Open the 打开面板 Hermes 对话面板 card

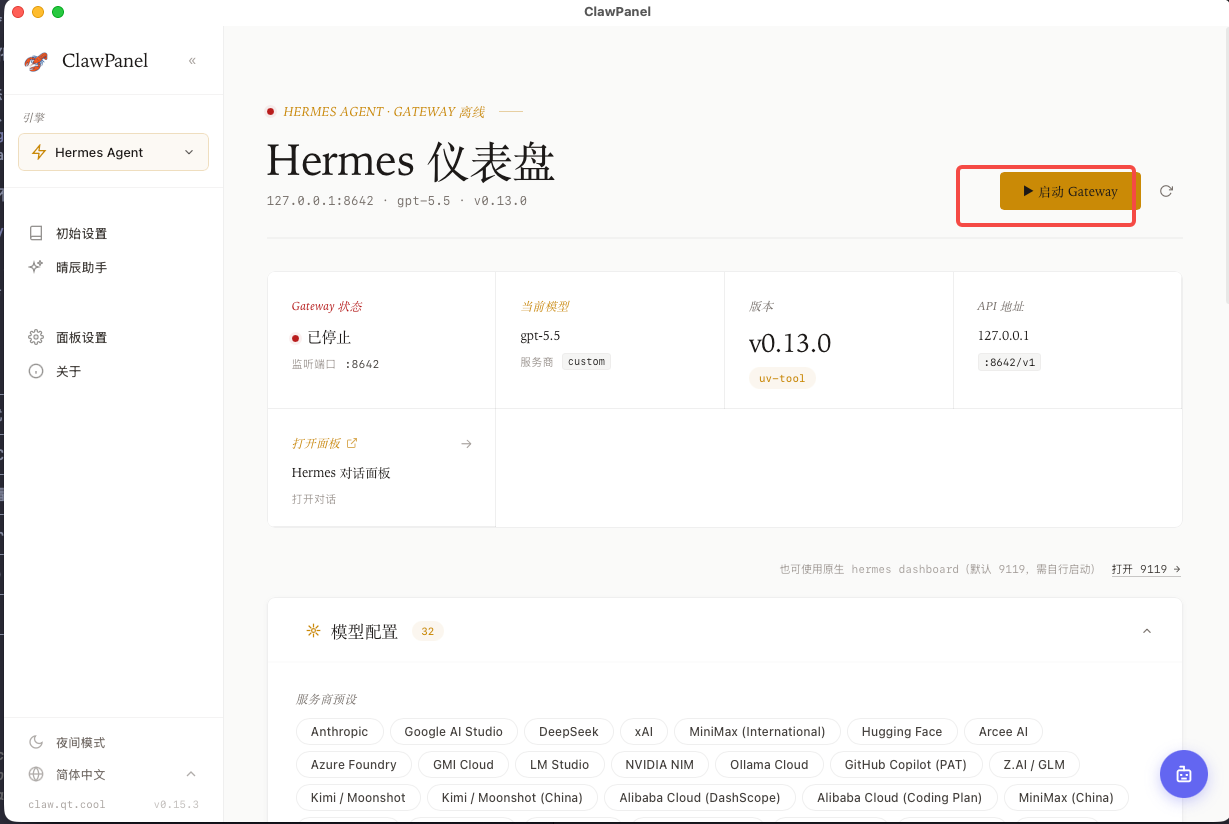point(382,468)
